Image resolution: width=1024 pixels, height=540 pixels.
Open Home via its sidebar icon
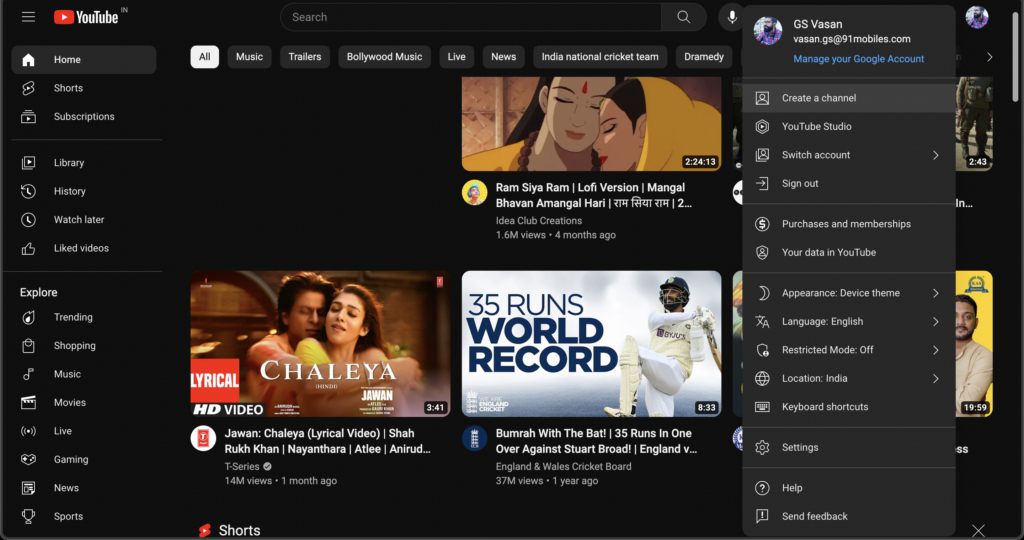point(28,59)
